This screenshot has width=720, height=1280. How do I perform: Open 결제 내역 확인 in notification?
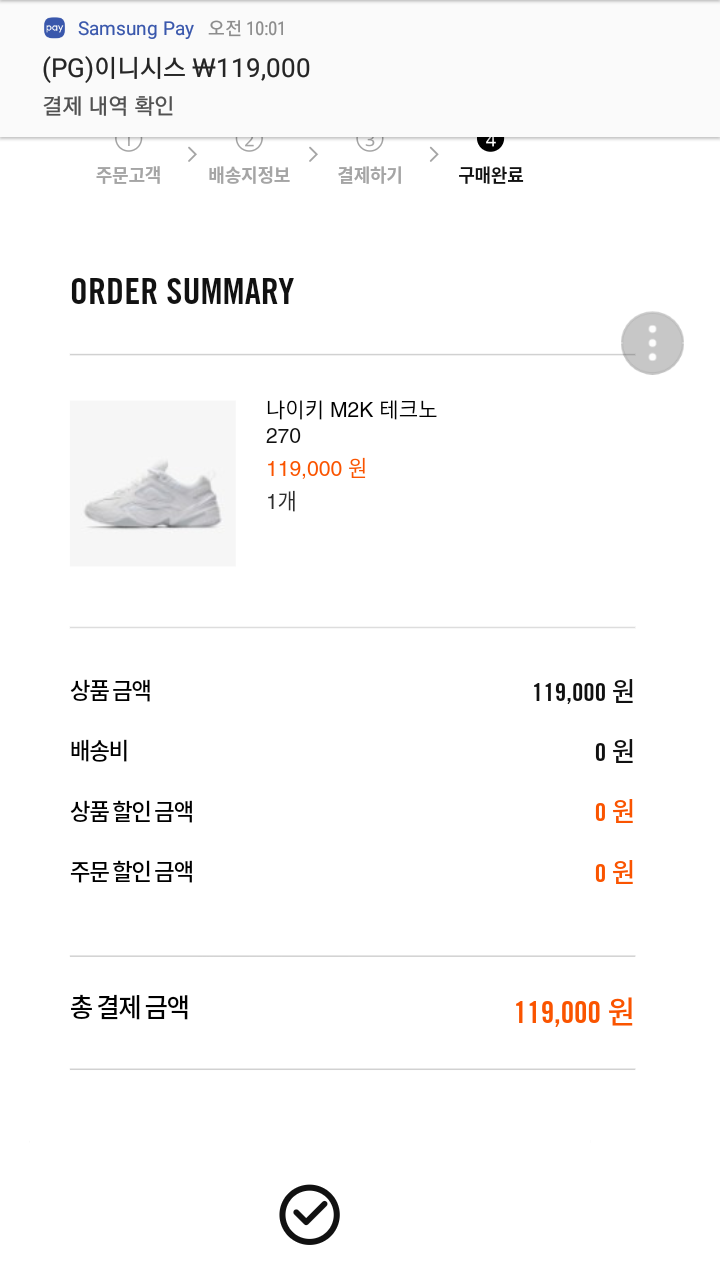(109, 105)
